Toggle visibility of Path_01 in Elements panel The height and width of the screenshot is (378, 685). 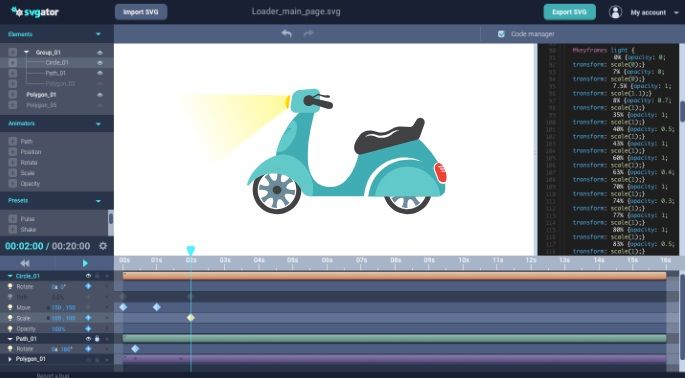click(100, 73)
